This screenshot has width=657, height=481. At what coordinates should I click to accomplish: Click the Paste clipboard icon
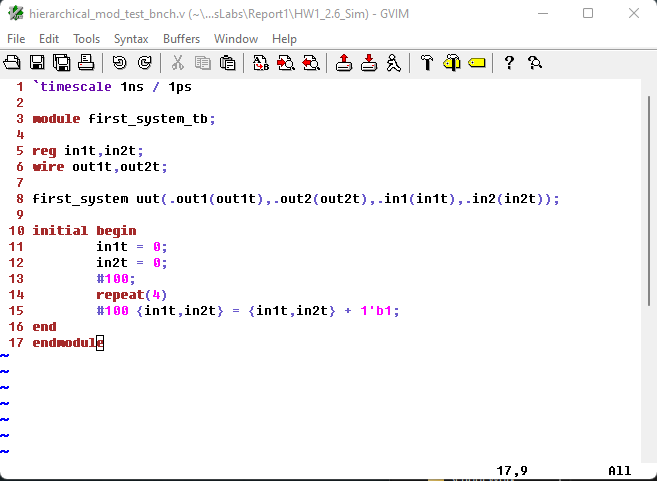coord(227,63)
